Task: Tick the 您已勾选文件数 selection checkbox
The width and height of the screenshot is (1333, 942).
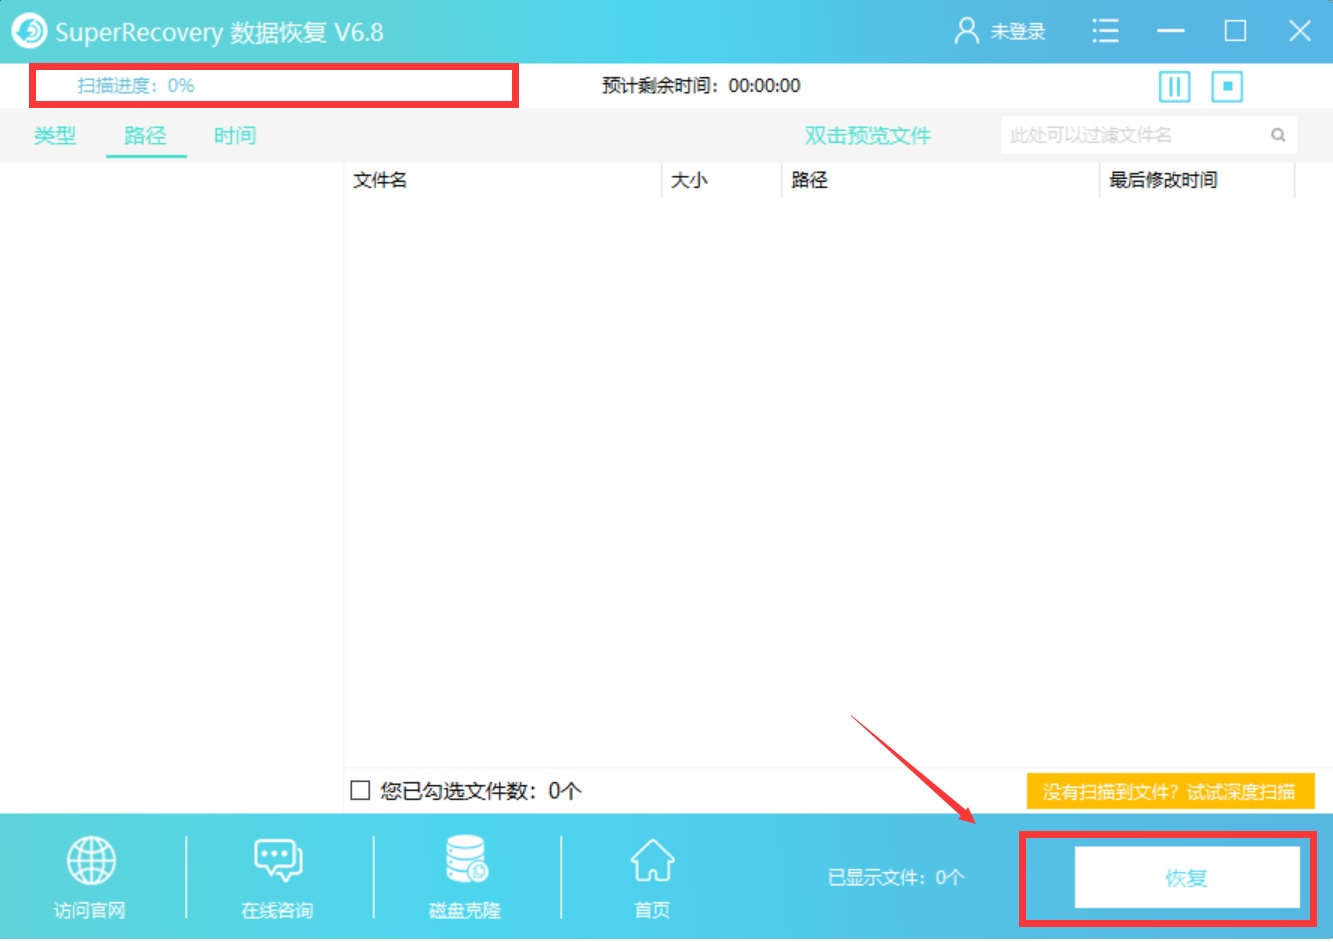Action: [358, 791]
